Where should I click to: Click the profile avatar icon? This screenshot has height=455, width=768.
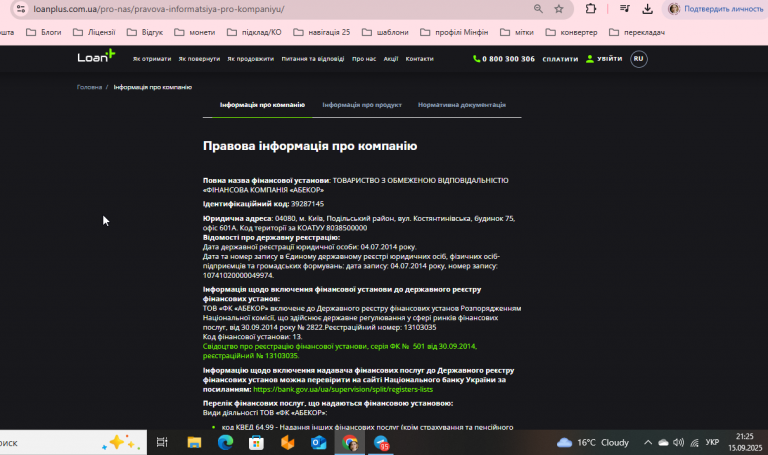[x=674, y=9]
